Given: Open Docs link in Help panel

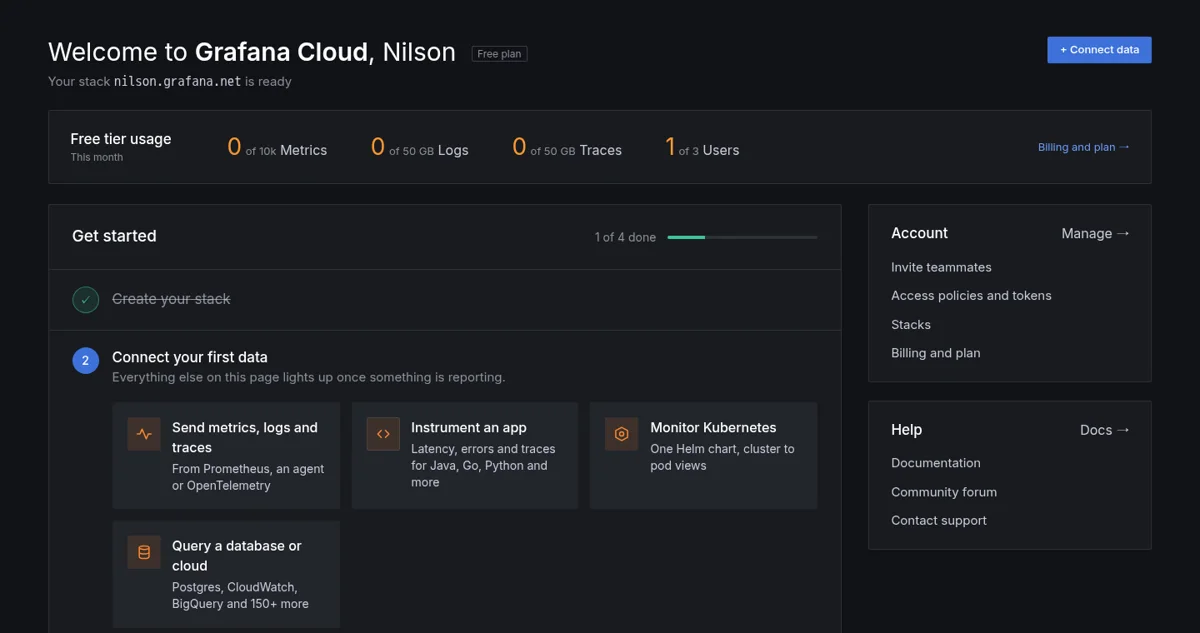Looking at the screenshot, I should [x=1105, y=430].
